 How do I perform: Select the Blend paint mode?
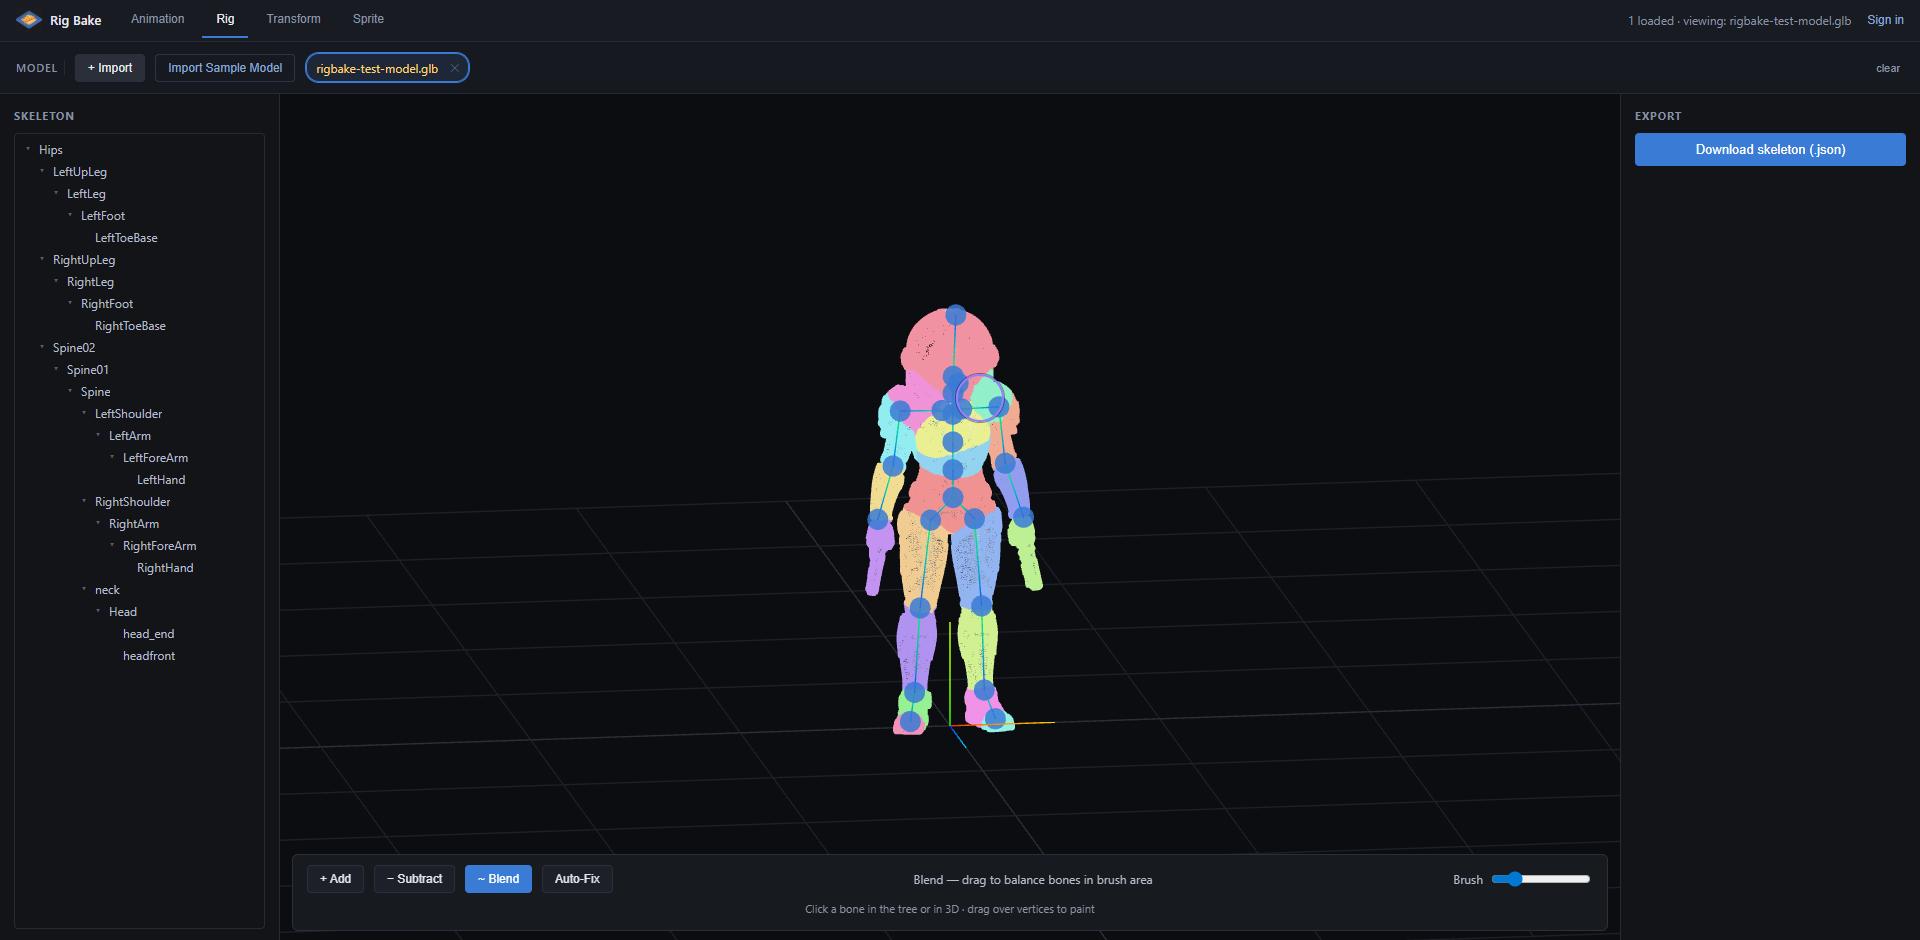(498, 879)
